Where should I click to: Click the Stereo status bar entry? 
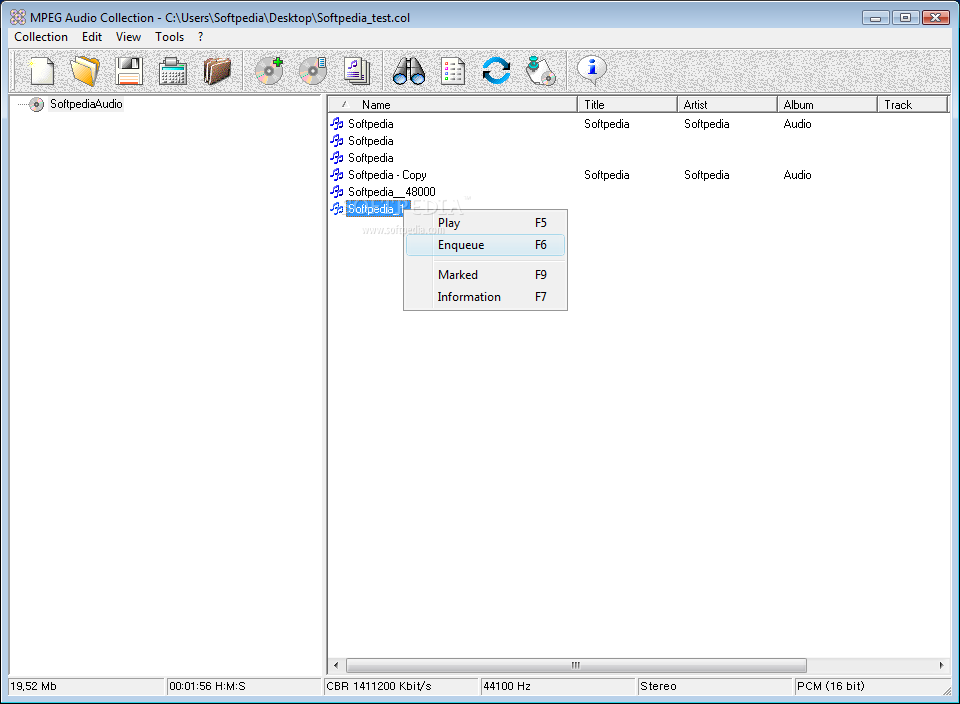(715, 687)
